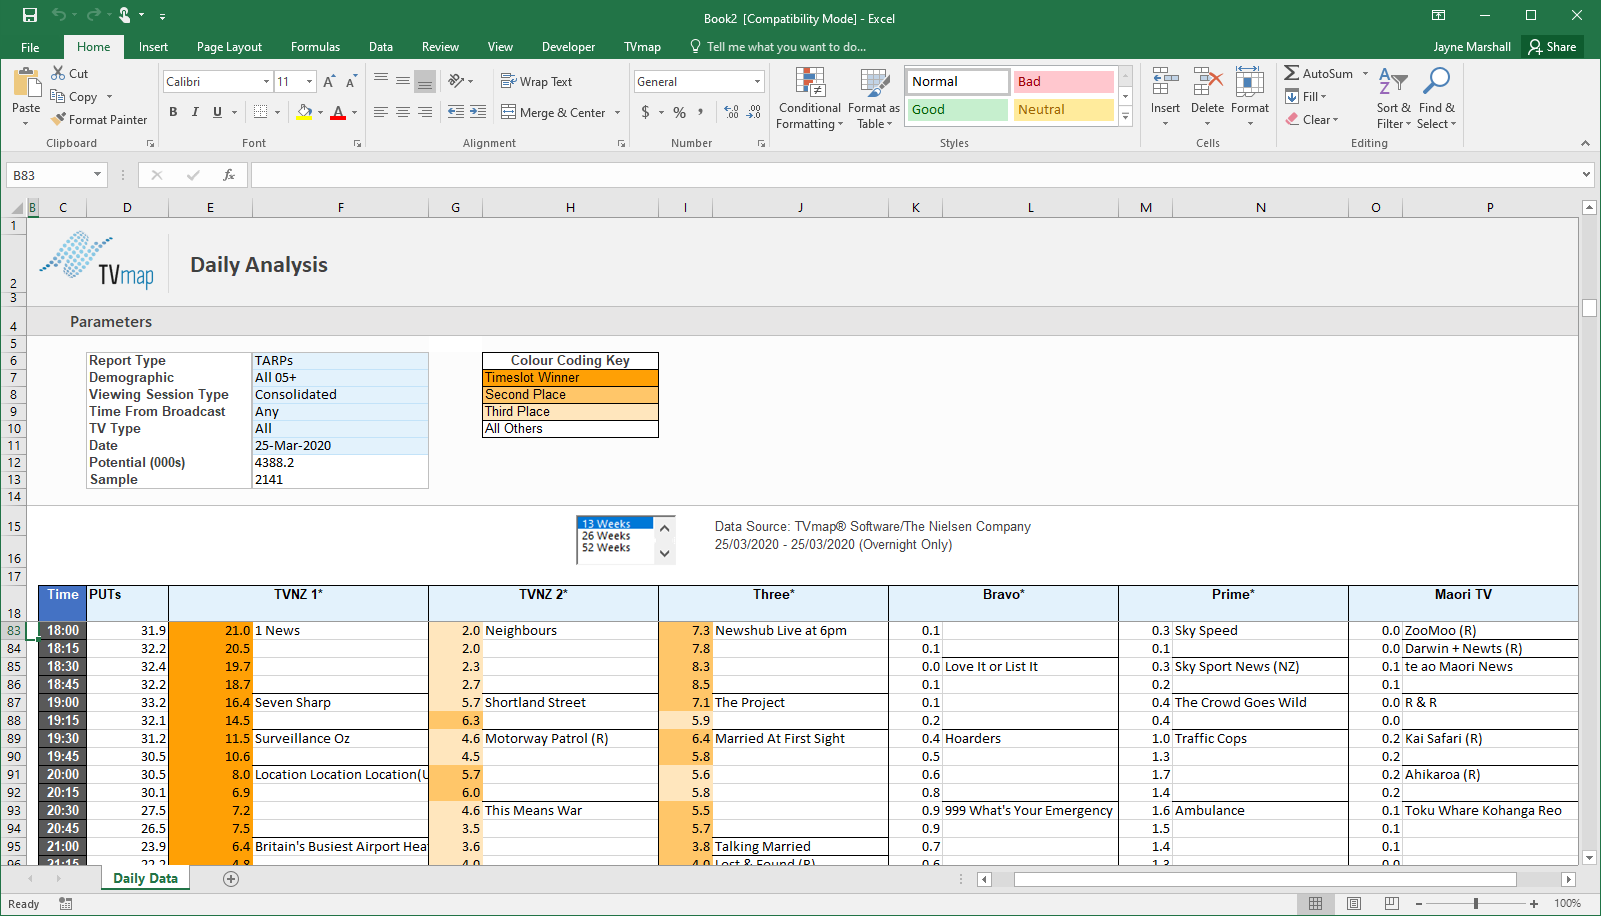This screenshot has height=916, width=1601.
Task: Click the red Font Color A
Action: 338,112
